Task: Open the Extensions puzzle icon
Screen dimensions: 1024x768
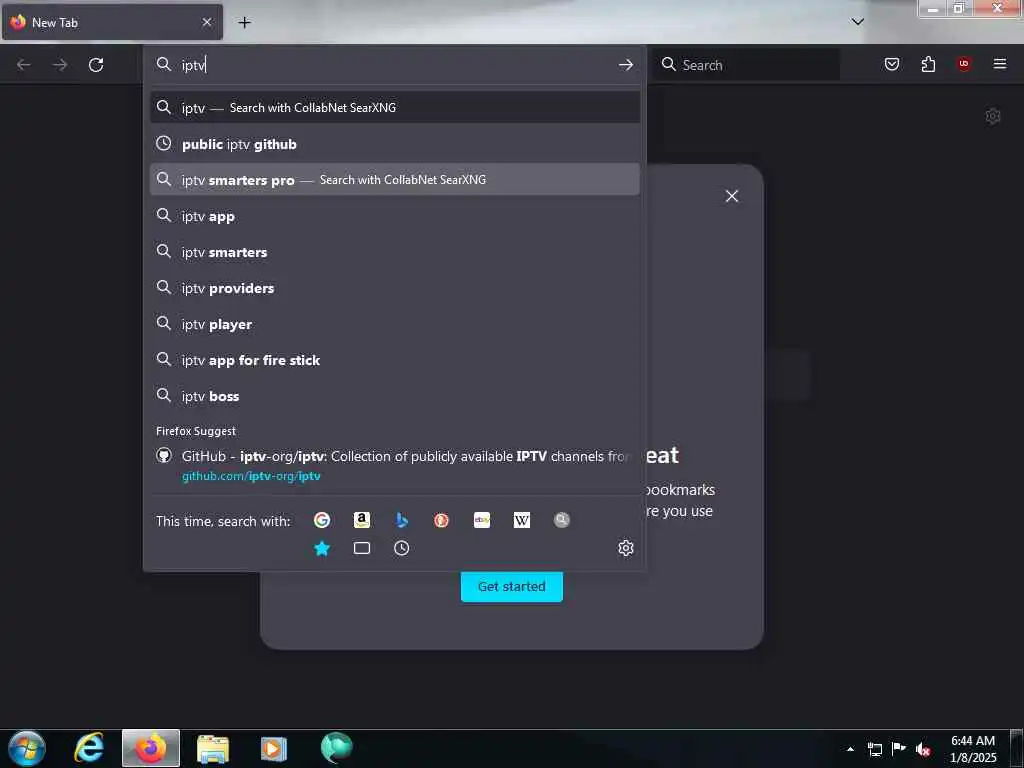Action: coord(928,64)
